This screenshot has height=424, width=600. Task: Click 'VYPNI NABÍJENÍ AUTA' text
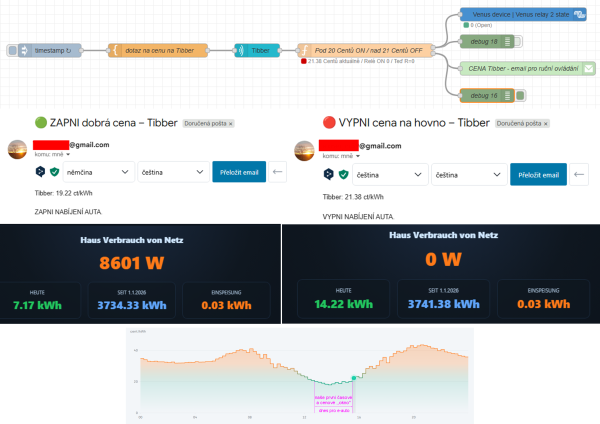coord(358,216)
